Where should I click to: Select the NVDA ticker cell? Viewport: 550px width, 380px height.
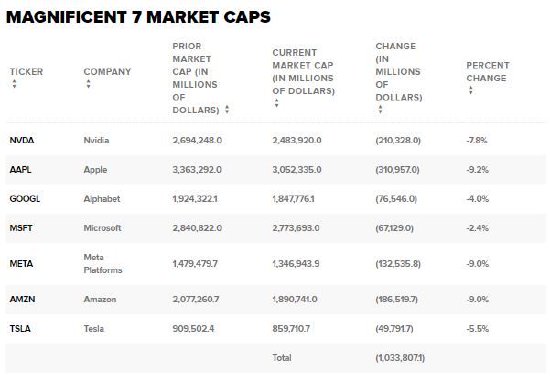tap(22, 140)
